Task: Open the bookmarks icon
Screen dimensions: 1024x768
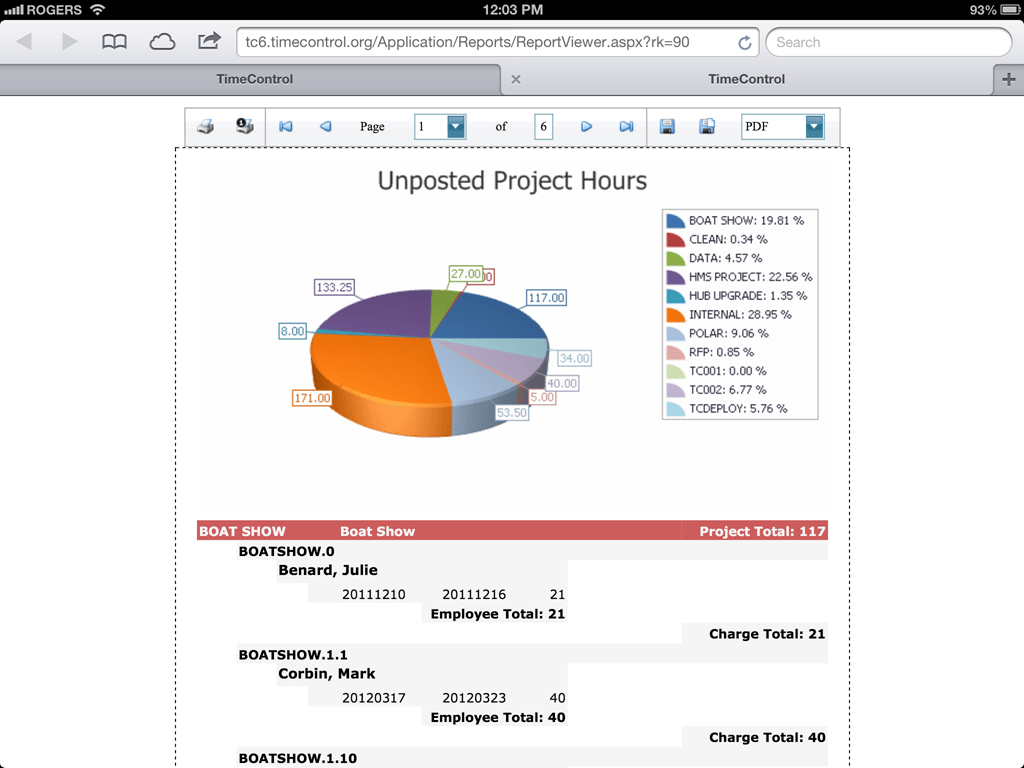Action: (115, 42)
